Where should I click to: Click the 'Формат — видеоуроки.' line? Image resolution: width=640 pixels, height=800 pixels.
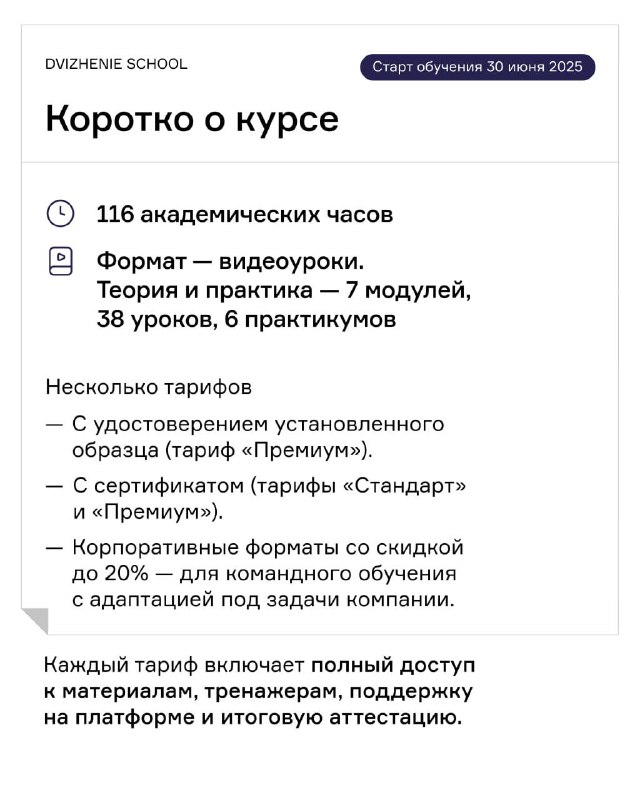coord(230,261)
